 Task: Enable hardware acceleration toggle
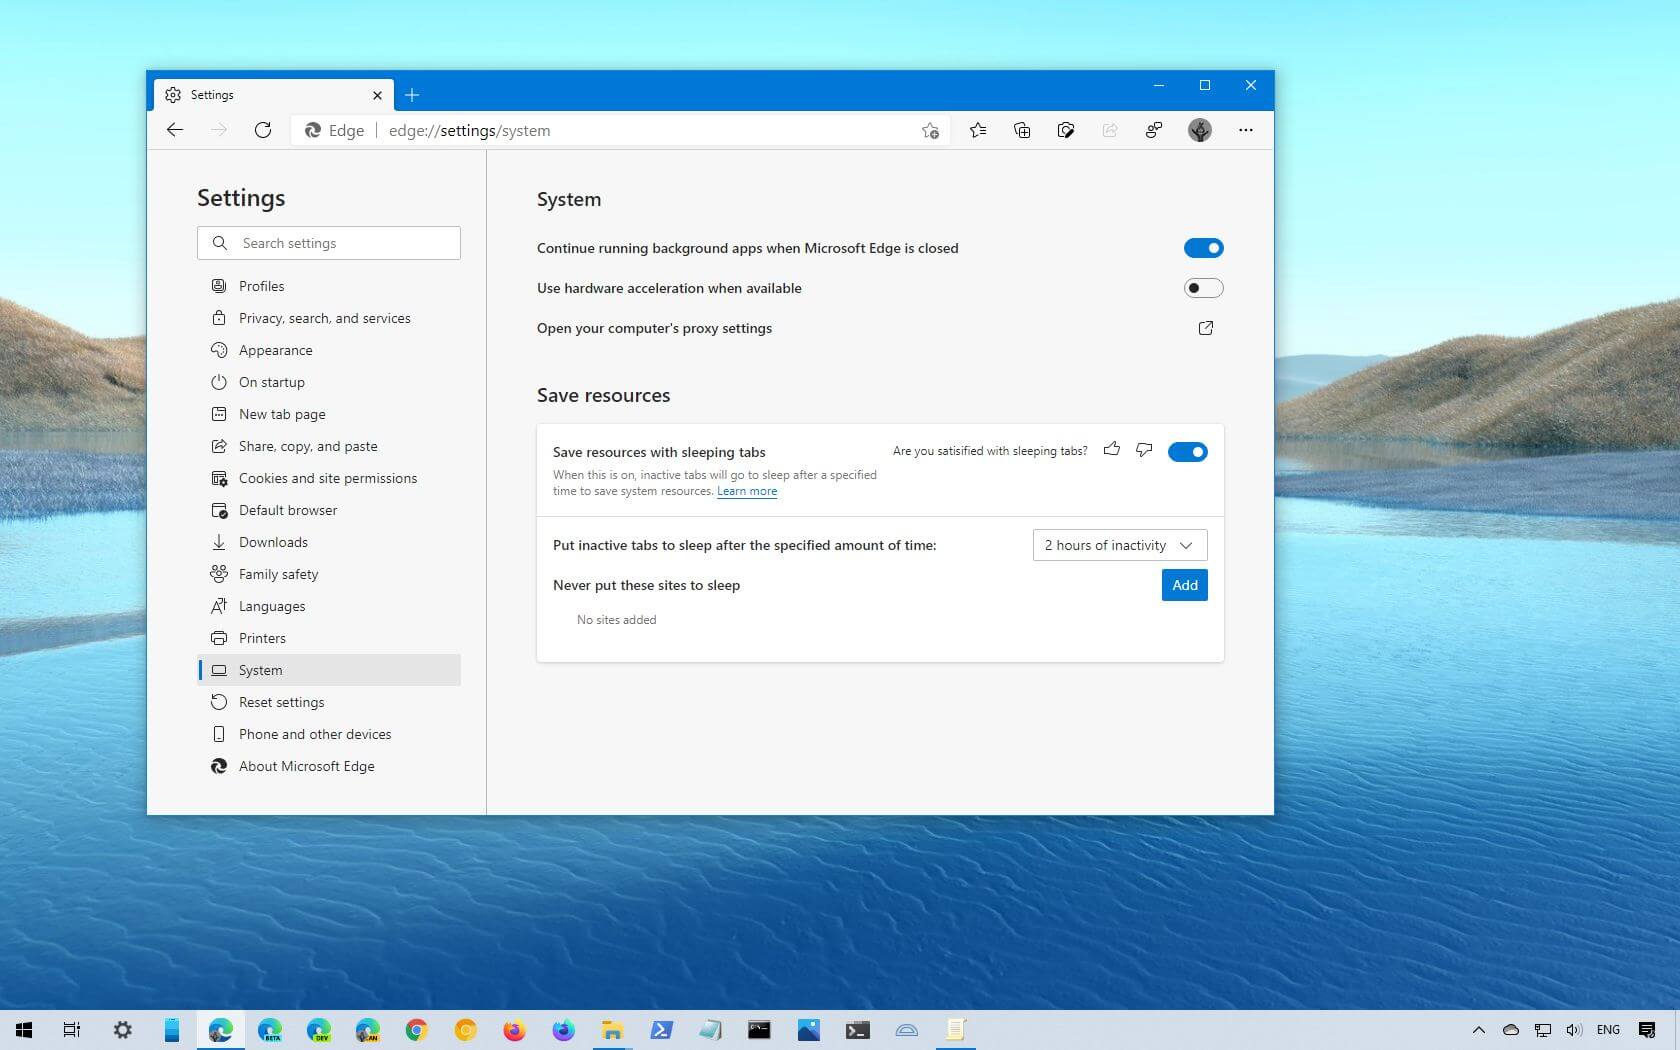click(1203, 288)
